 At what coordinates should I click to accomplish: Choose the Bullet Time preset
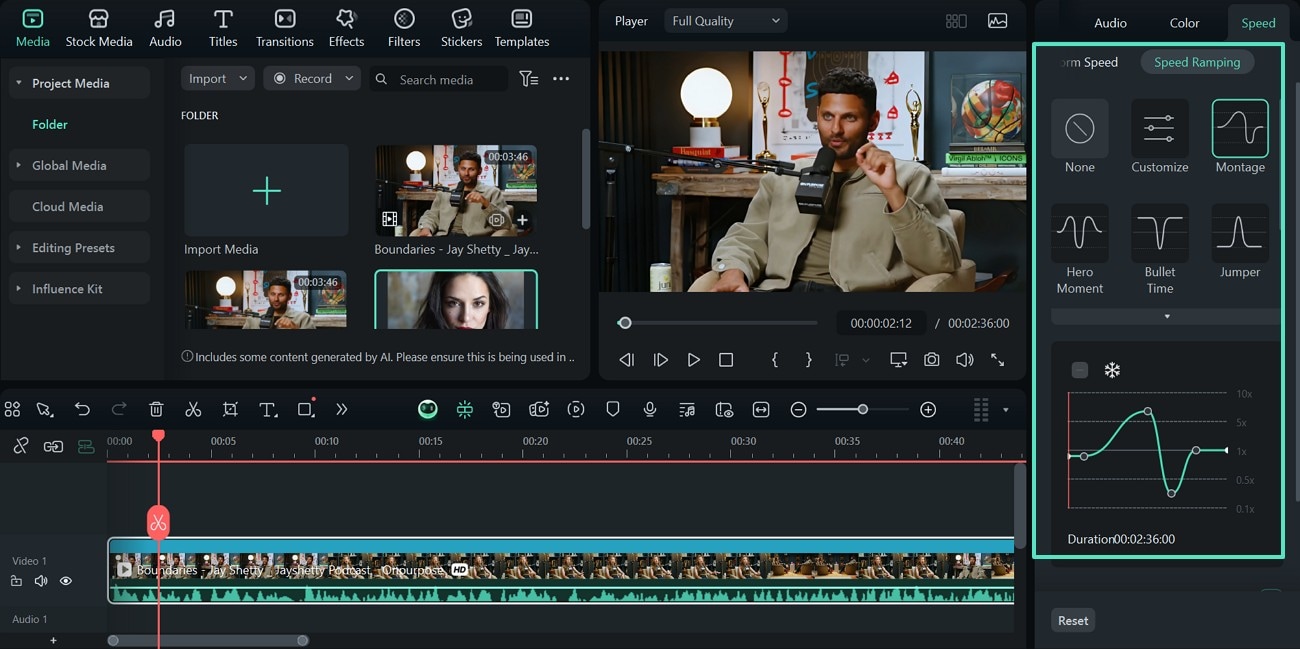1159,234
